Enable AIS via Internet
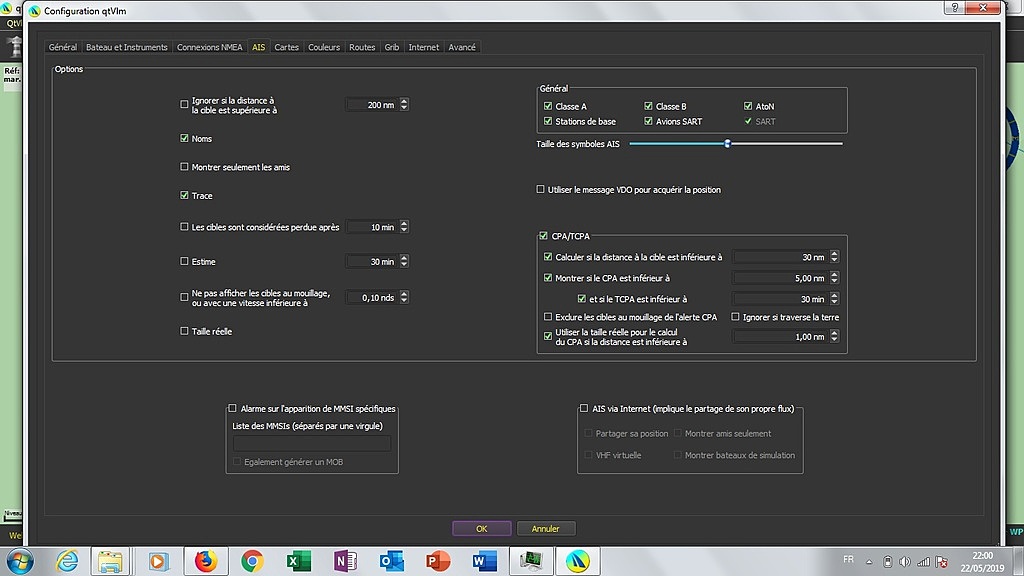Viewport: 1024px width, 576px height. (584, 408)
